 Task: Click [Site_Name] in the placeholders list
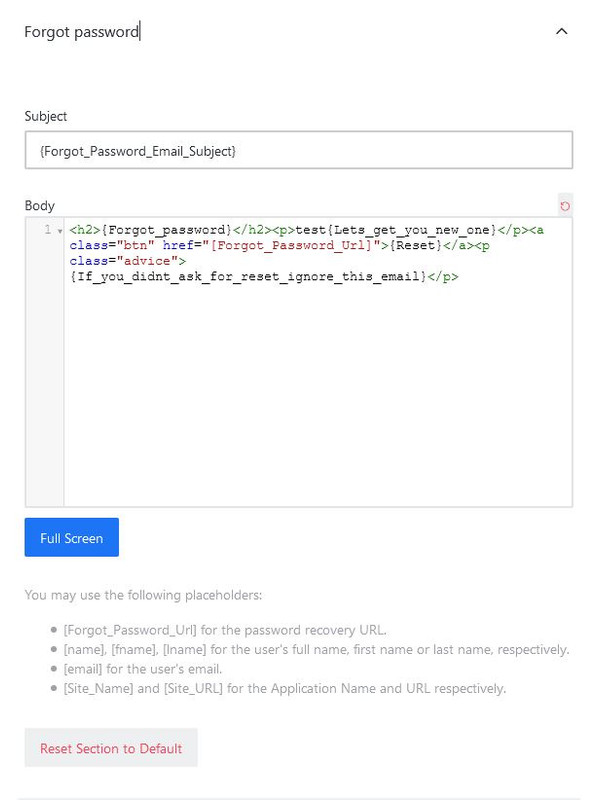point(98,688)
